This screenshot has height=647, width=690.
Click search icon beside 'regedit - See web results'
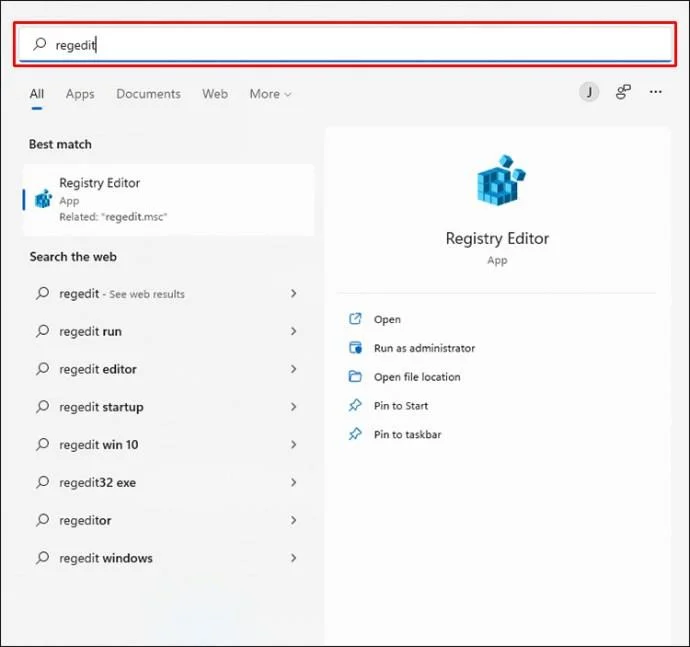[42, 293]
